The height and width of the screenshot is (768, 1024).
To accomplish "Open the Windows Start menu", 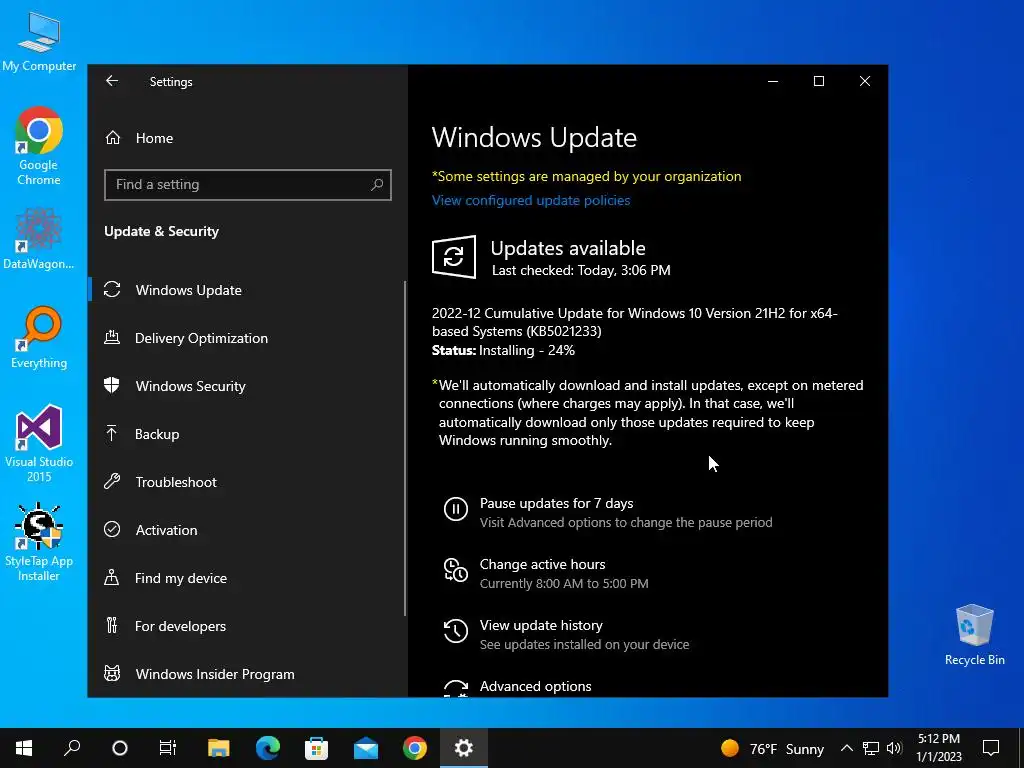I will tap(24, 748).
